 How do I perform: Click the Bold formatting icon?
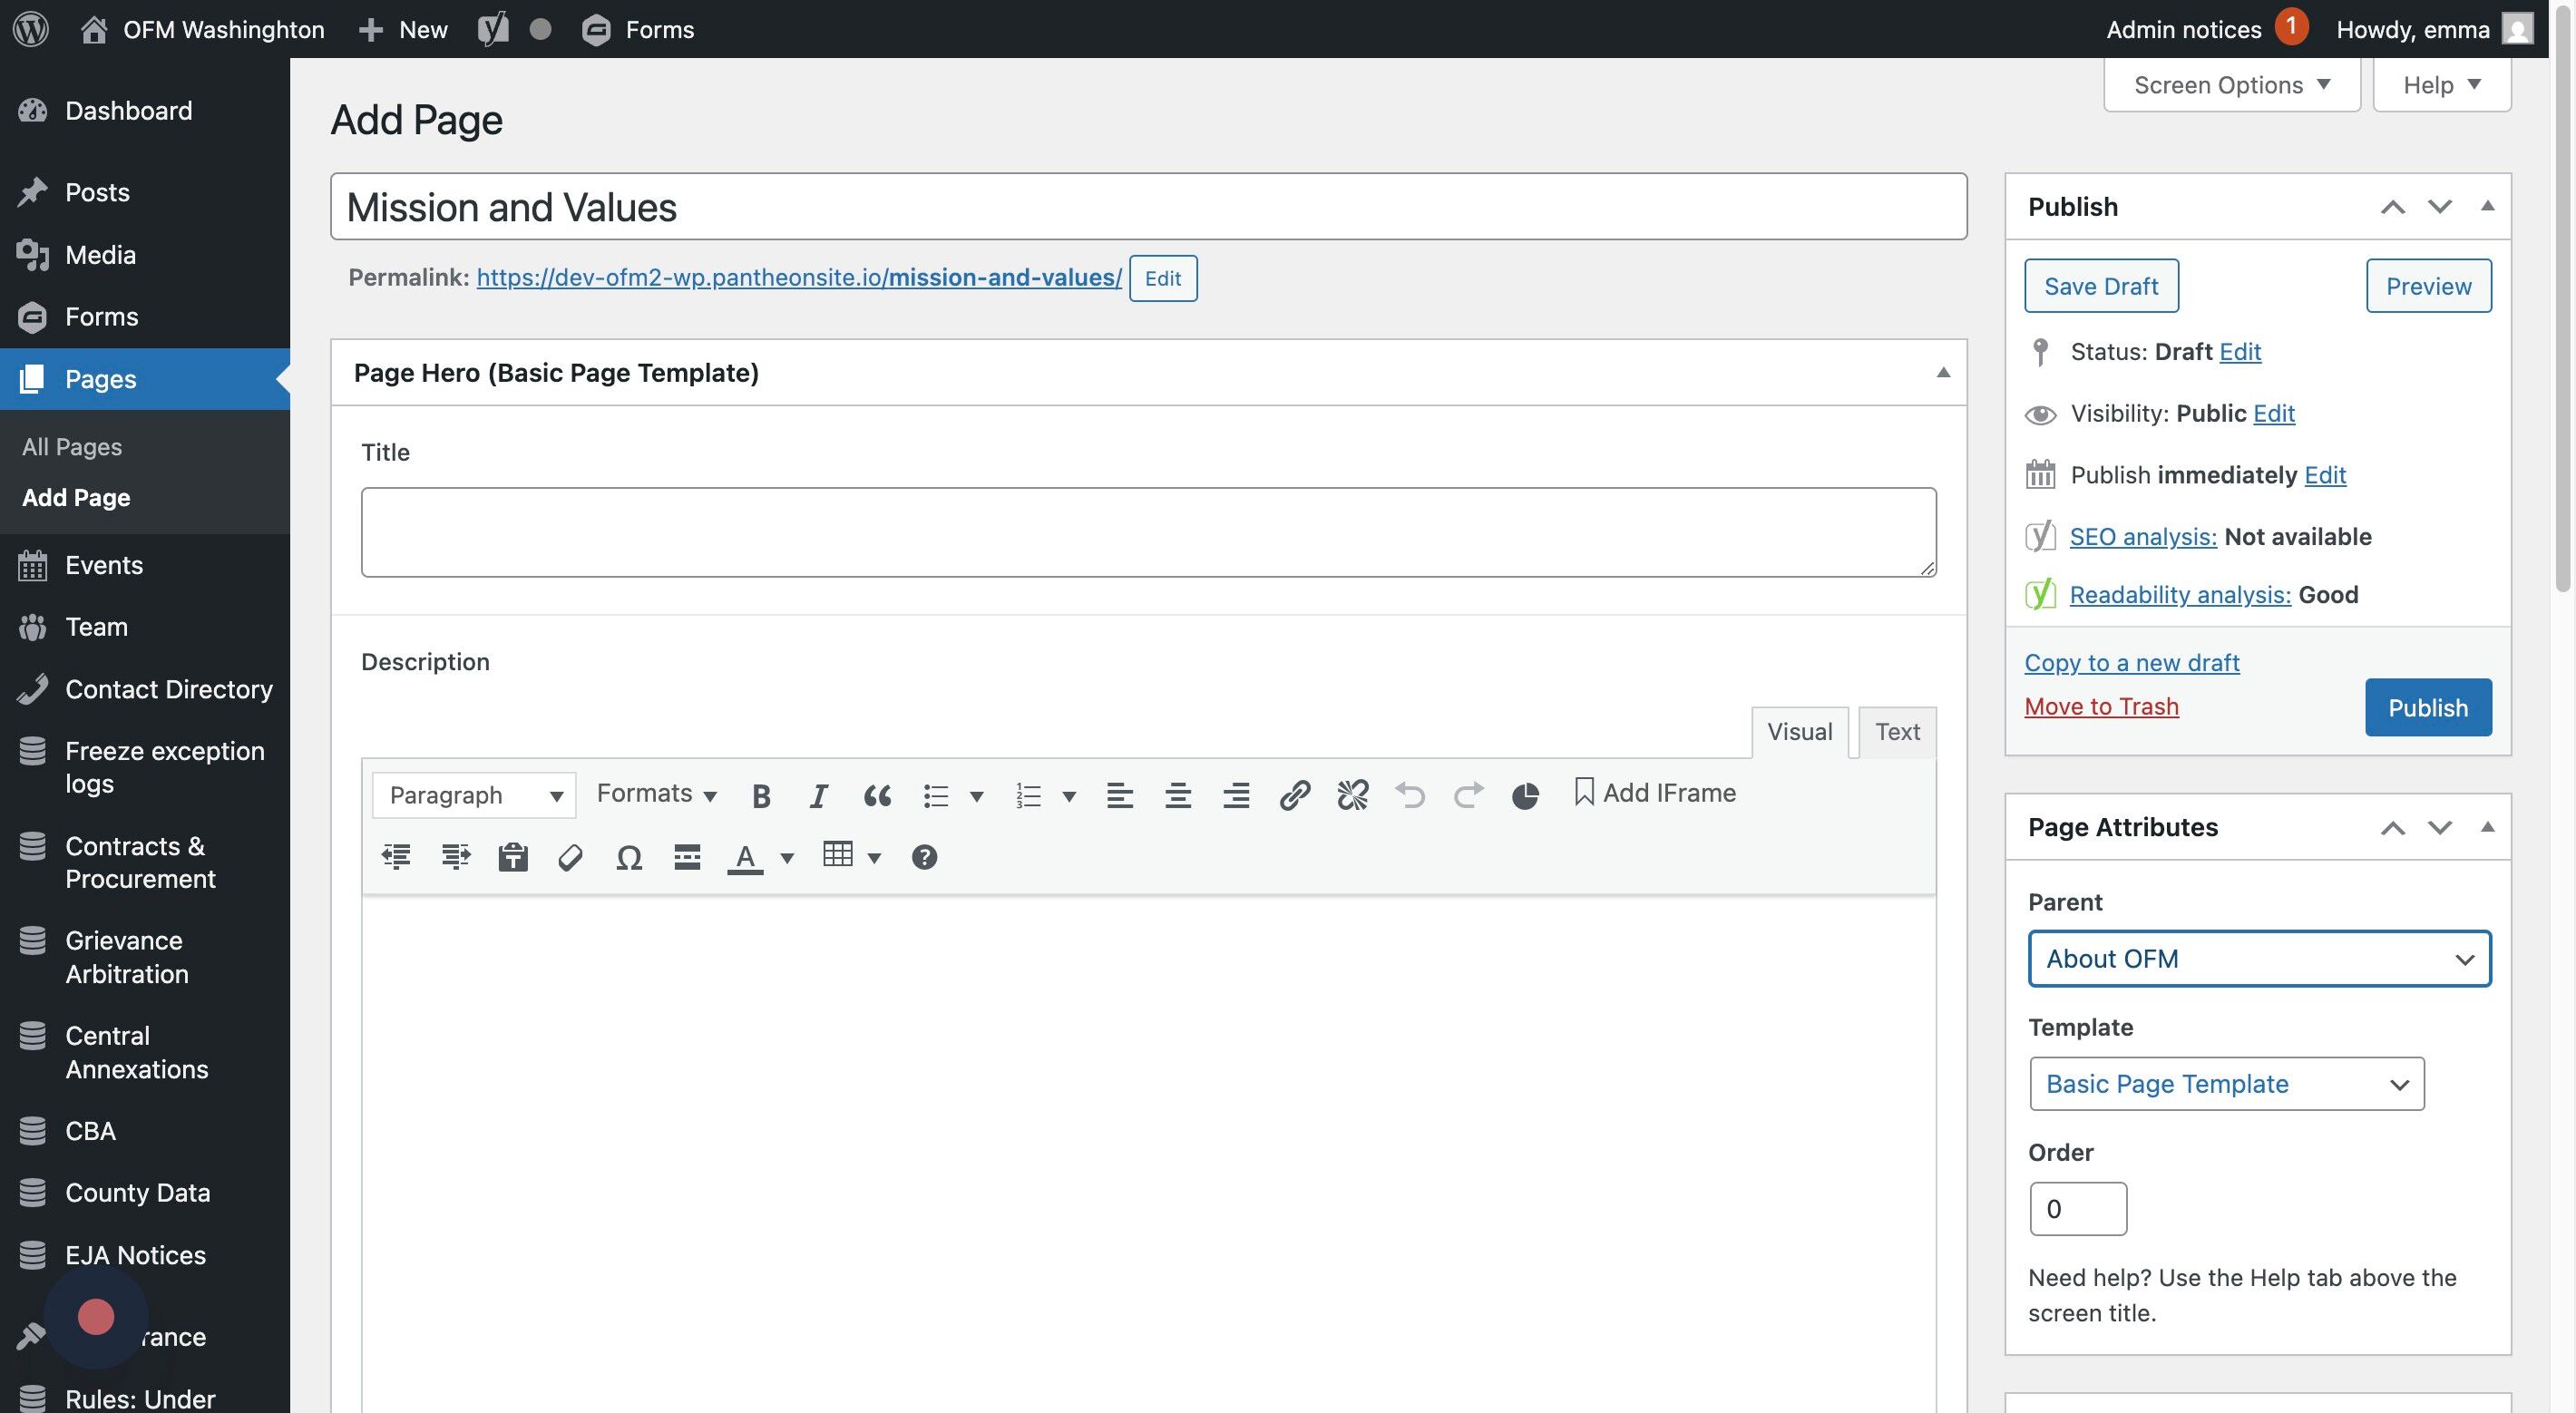coord(761,795)
